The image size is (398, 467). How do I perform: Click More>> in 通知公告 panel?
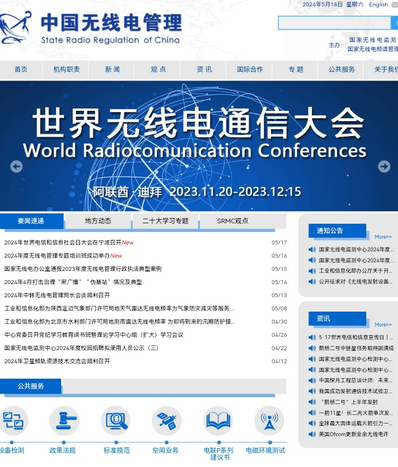pyautogui.click(x=383, y=237)
